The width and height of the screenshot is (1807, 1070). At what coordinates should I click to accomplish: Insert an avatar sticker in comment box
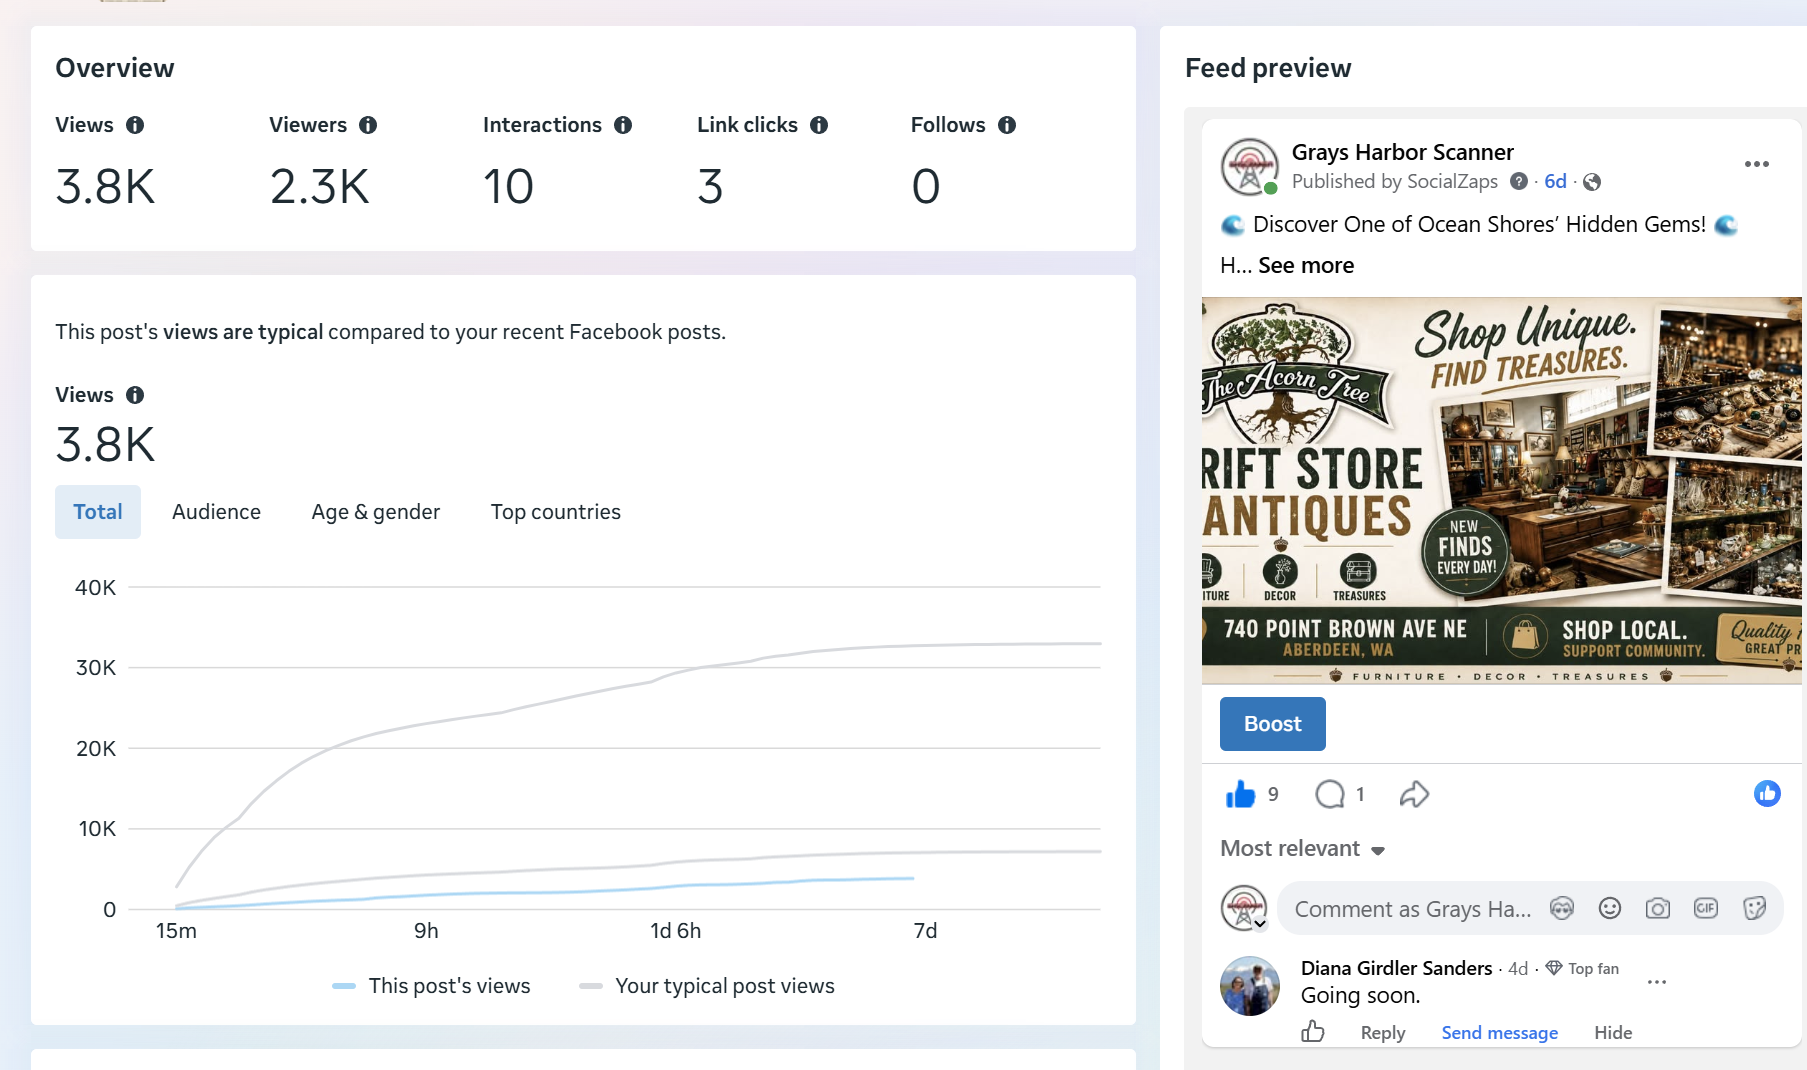point(1562,908)
